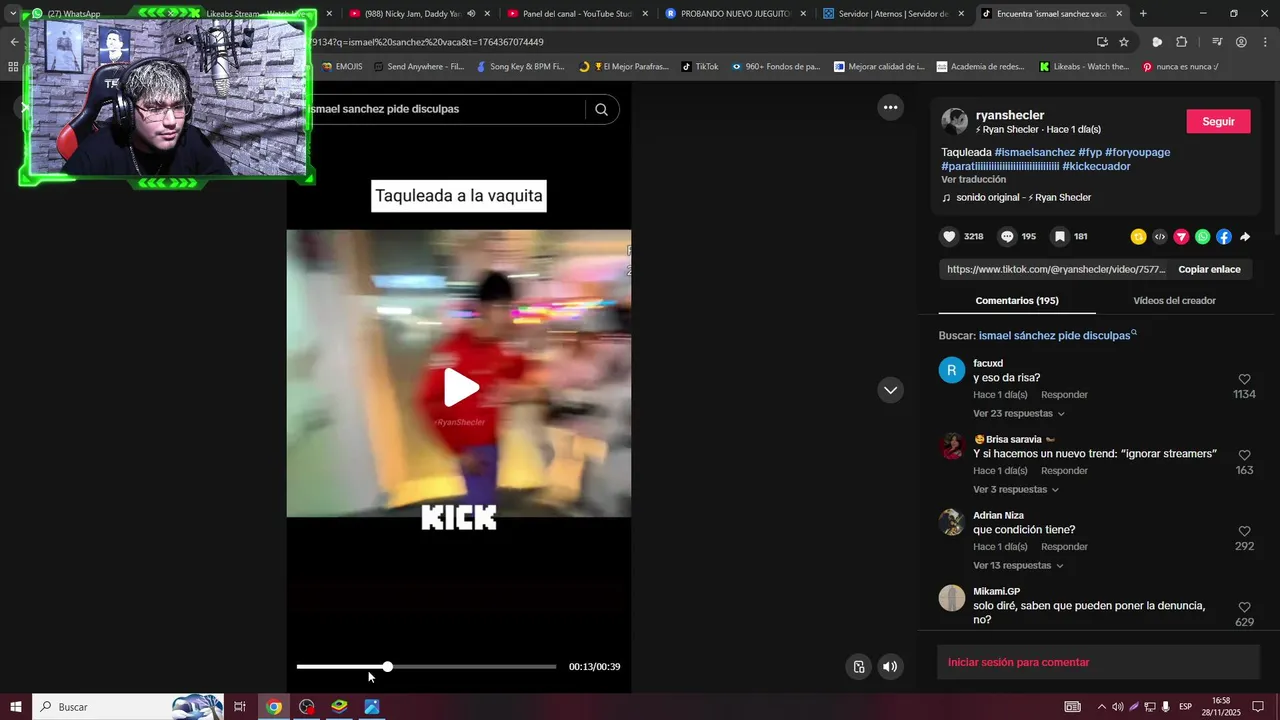Bookmark this page with star icon

1124,42
